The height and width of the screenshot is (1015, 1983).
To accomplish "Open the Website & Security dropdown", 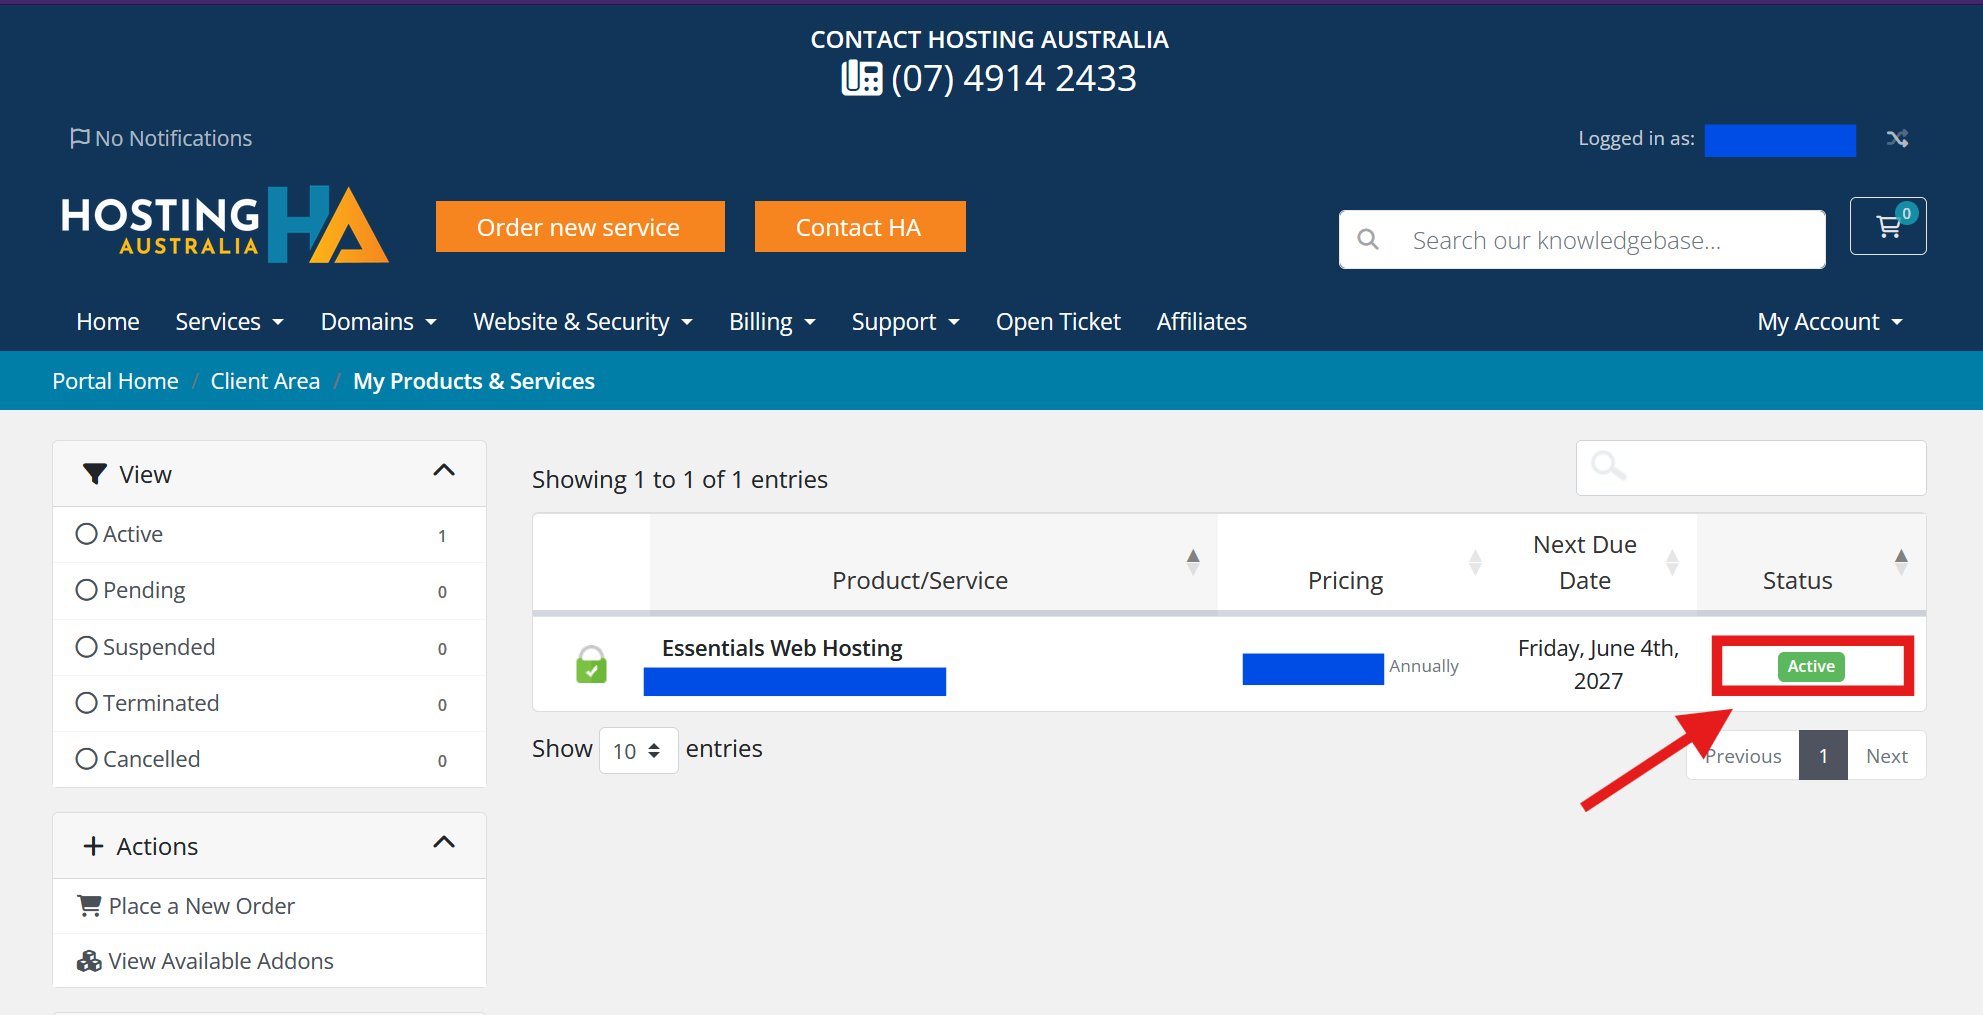I will pos(583,322).
